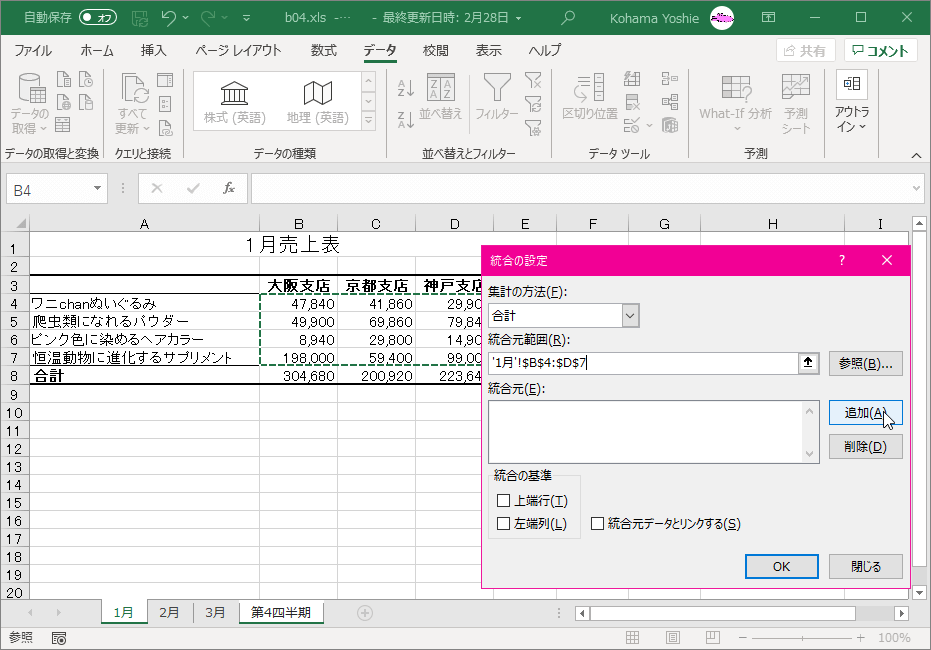Check 統合元データとリンクする option
The height and width of the screenshot is (650, 931).
598,524
